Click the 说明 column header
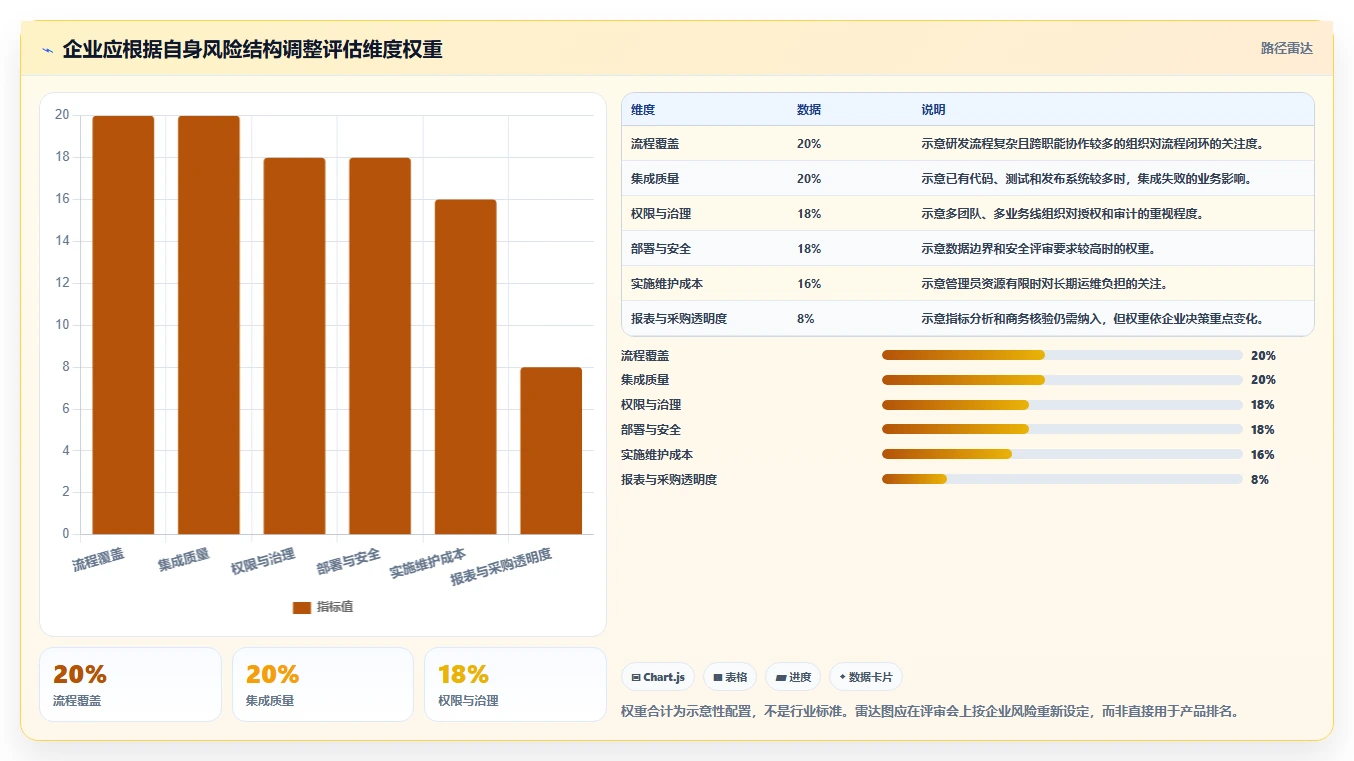 click(x=933, y=110)
